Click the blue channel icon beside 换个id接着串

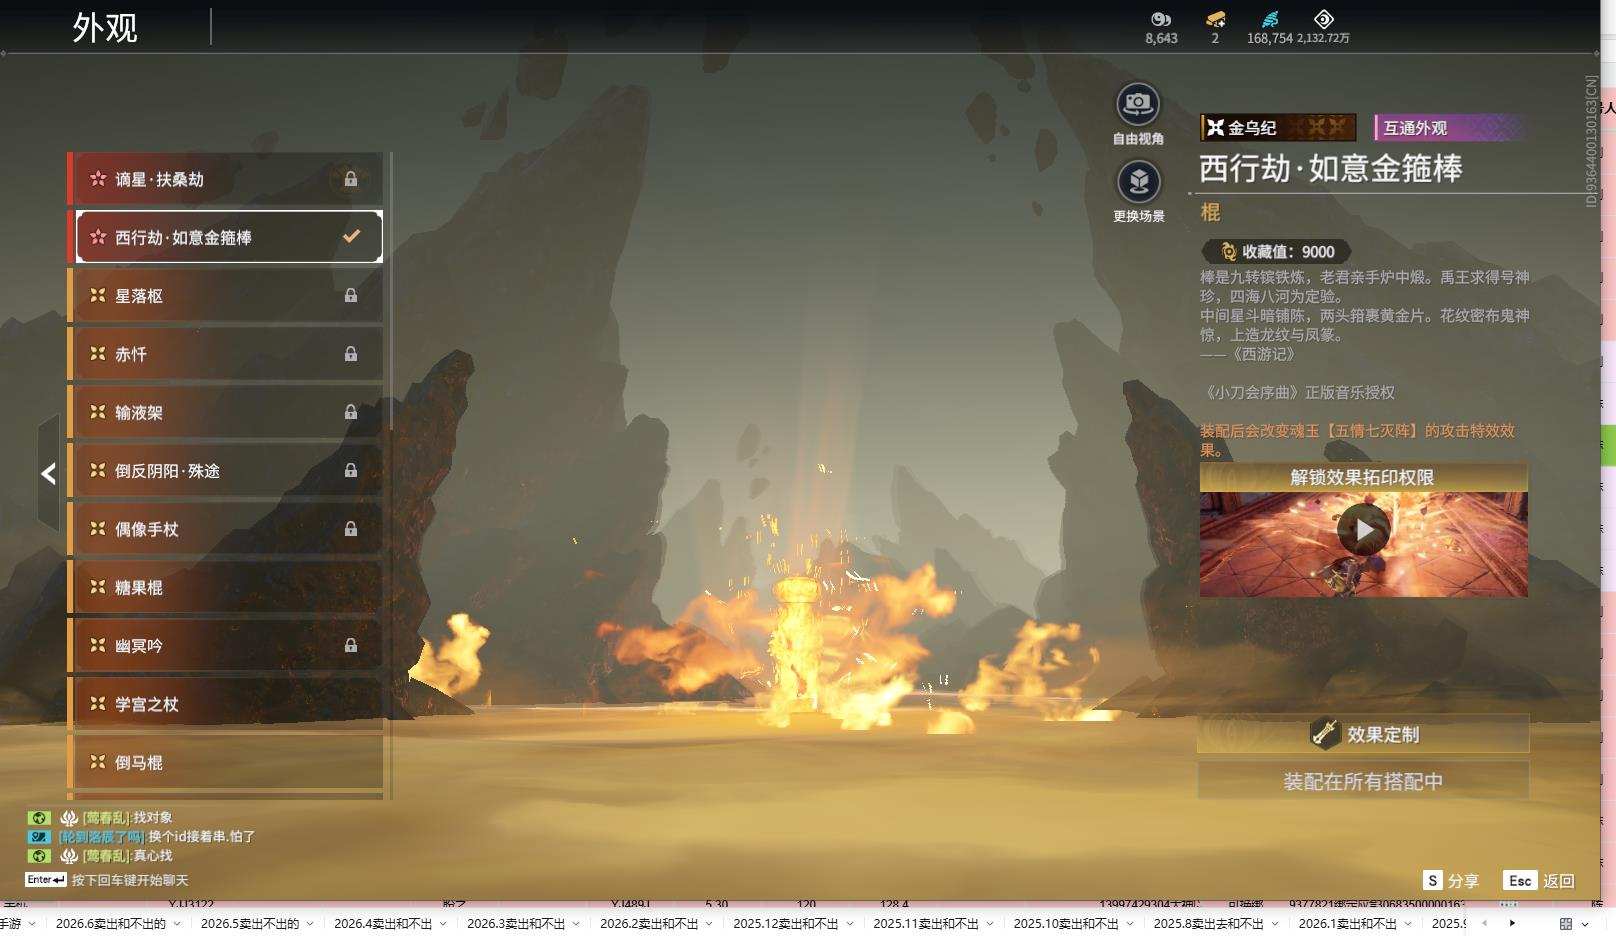coord(39,837)
